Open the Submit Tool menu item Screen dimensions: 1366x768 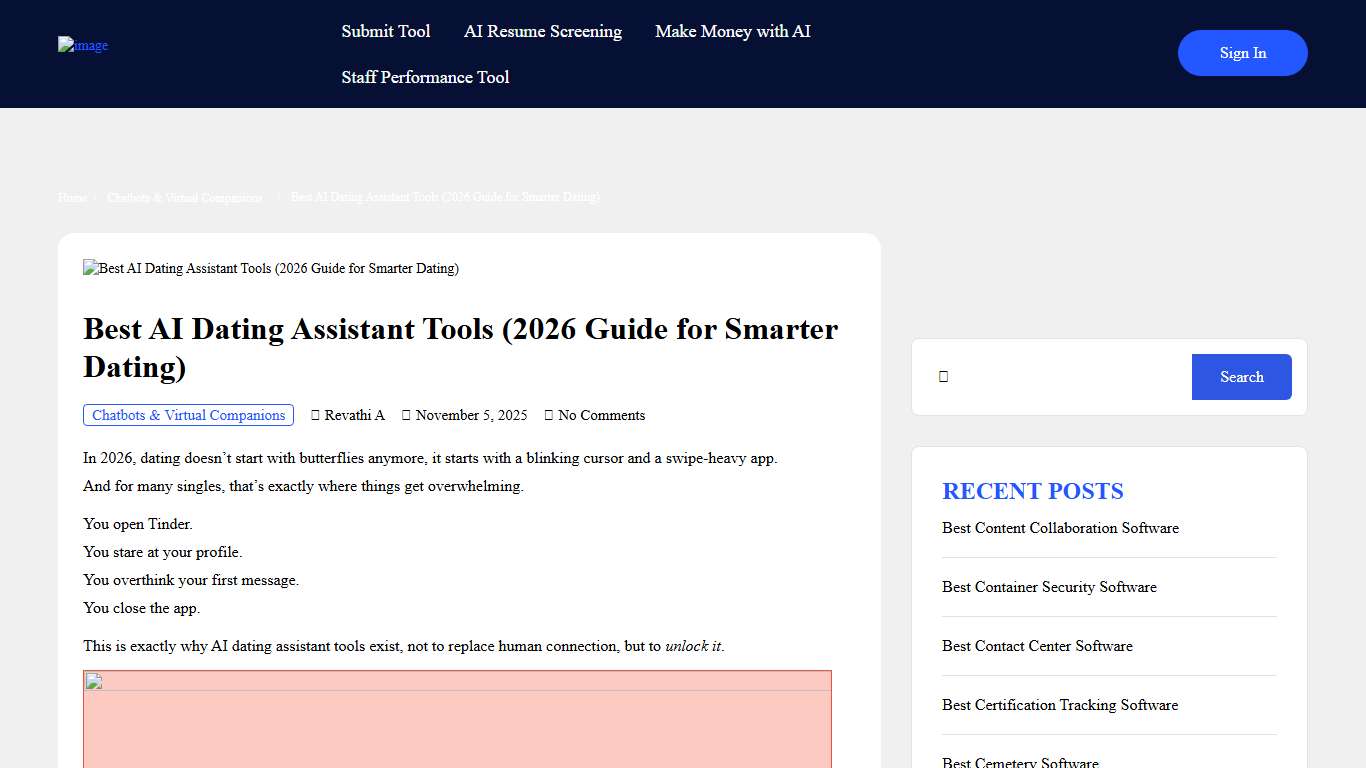(386, 31)
